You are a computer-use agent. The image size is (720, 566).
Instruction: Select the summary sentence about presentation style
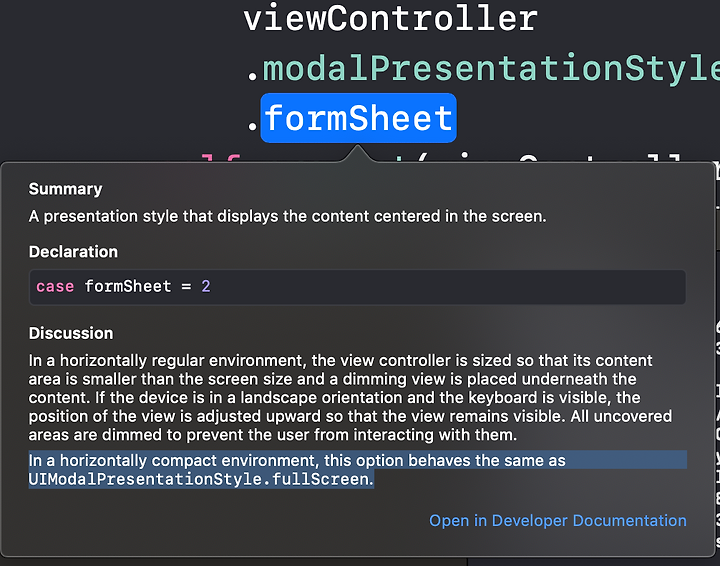pyautogui.click(x=287, y=216)
